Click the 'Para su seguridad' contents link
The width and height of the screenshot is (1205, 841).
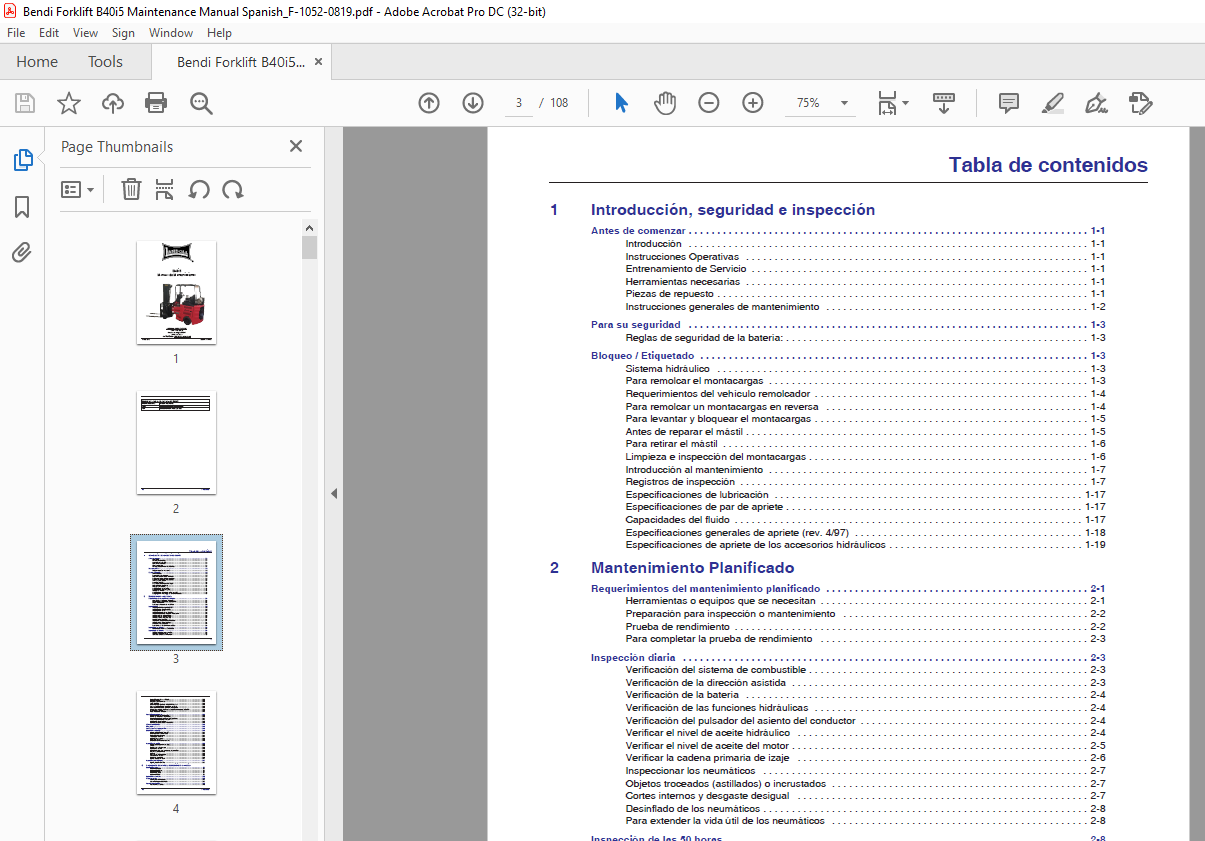coord(636,325)
